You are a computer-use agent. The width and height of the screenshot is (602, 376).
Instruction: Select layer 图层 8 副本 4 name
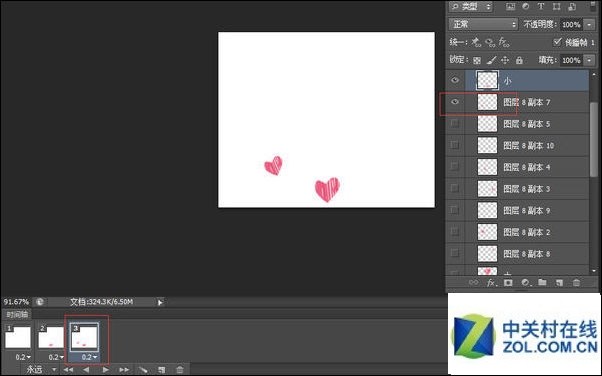(527, 167)
